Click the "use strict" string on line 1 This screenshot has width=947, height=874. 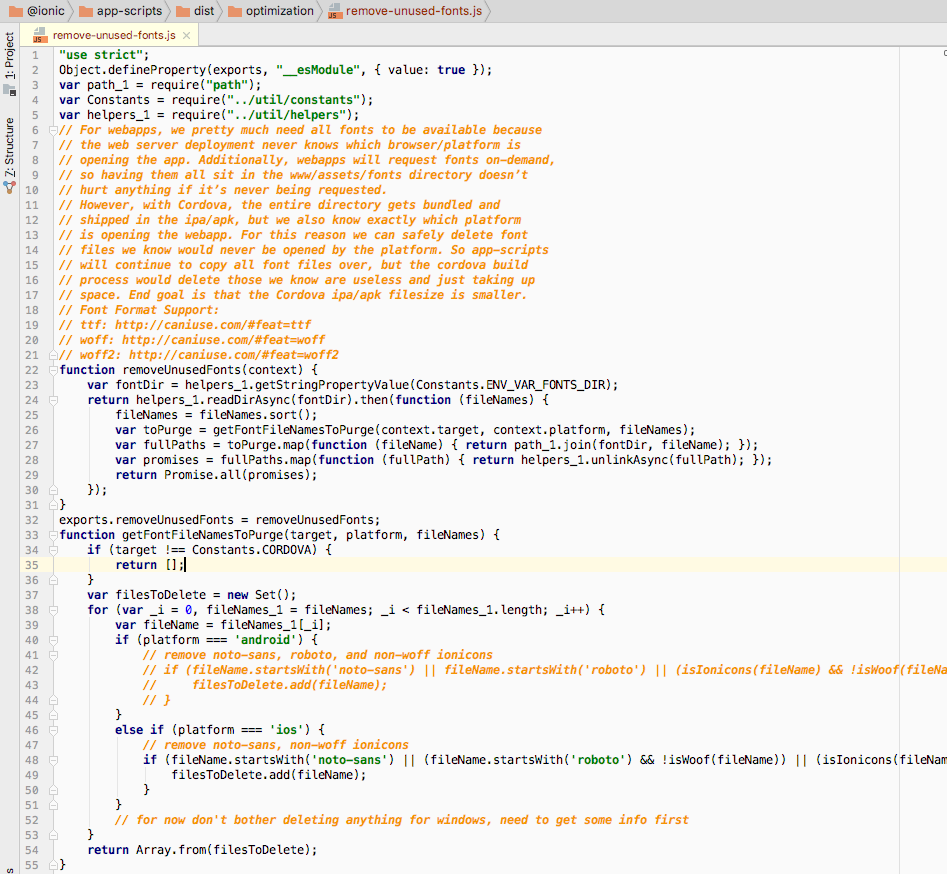point(100,55)
